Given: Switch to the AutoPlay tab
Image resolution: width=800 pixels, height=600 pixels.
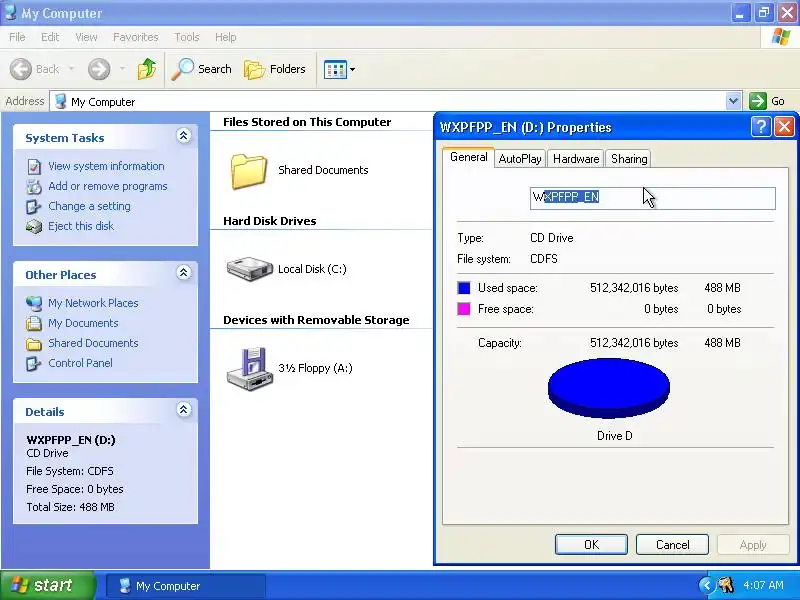Looking at the screenshot, I should 520,159.
